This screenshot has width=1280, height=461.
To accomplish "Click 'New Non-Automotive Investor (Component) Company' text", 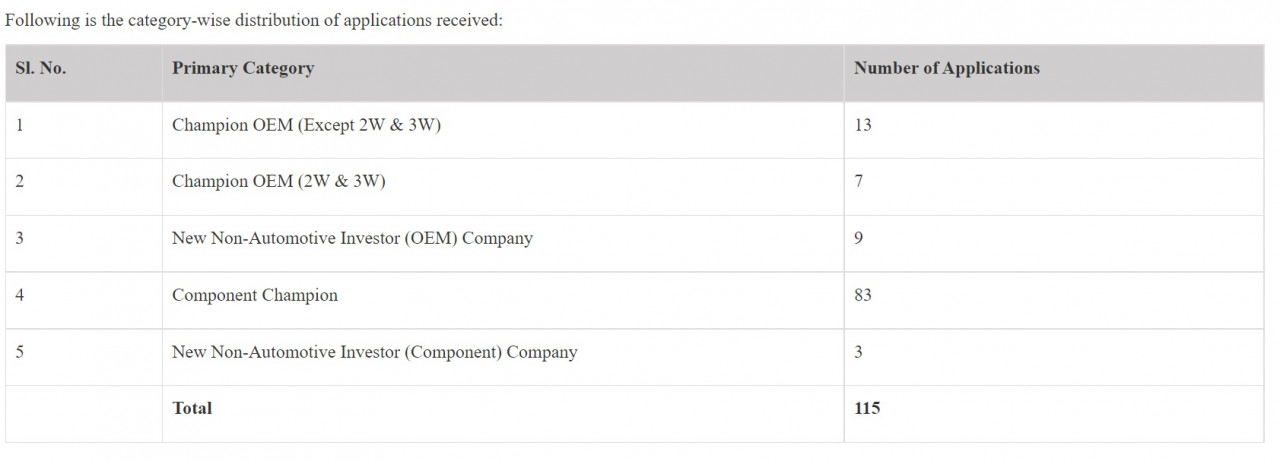I will [375, 352].
